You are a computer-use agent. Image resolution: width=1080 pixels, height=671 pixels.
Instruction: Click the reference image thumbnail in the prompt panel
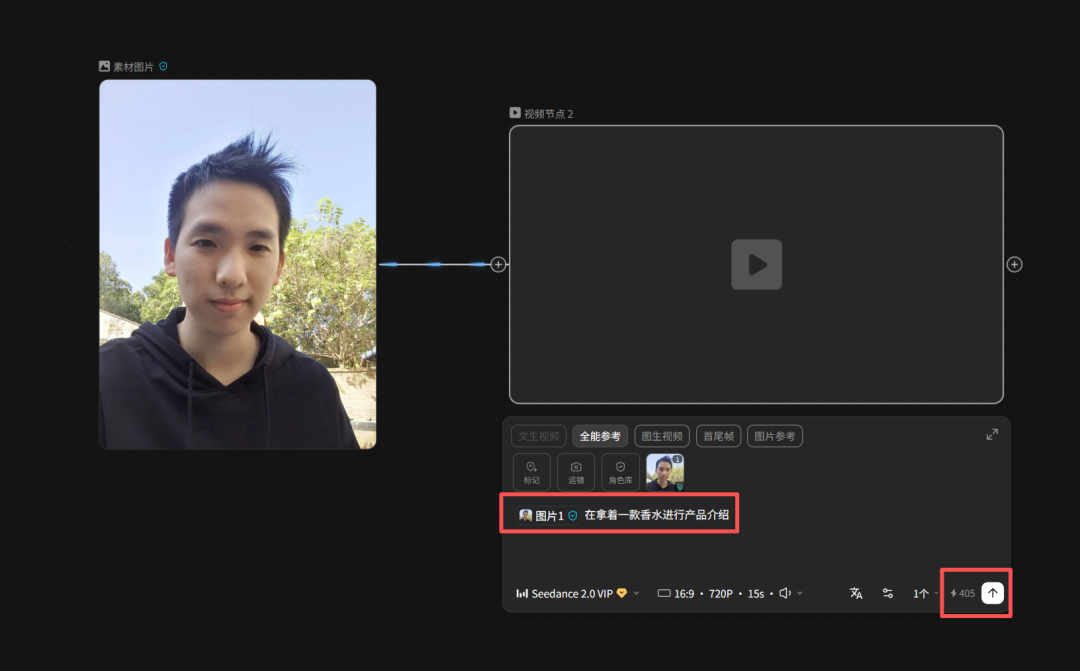pos(665,472)
